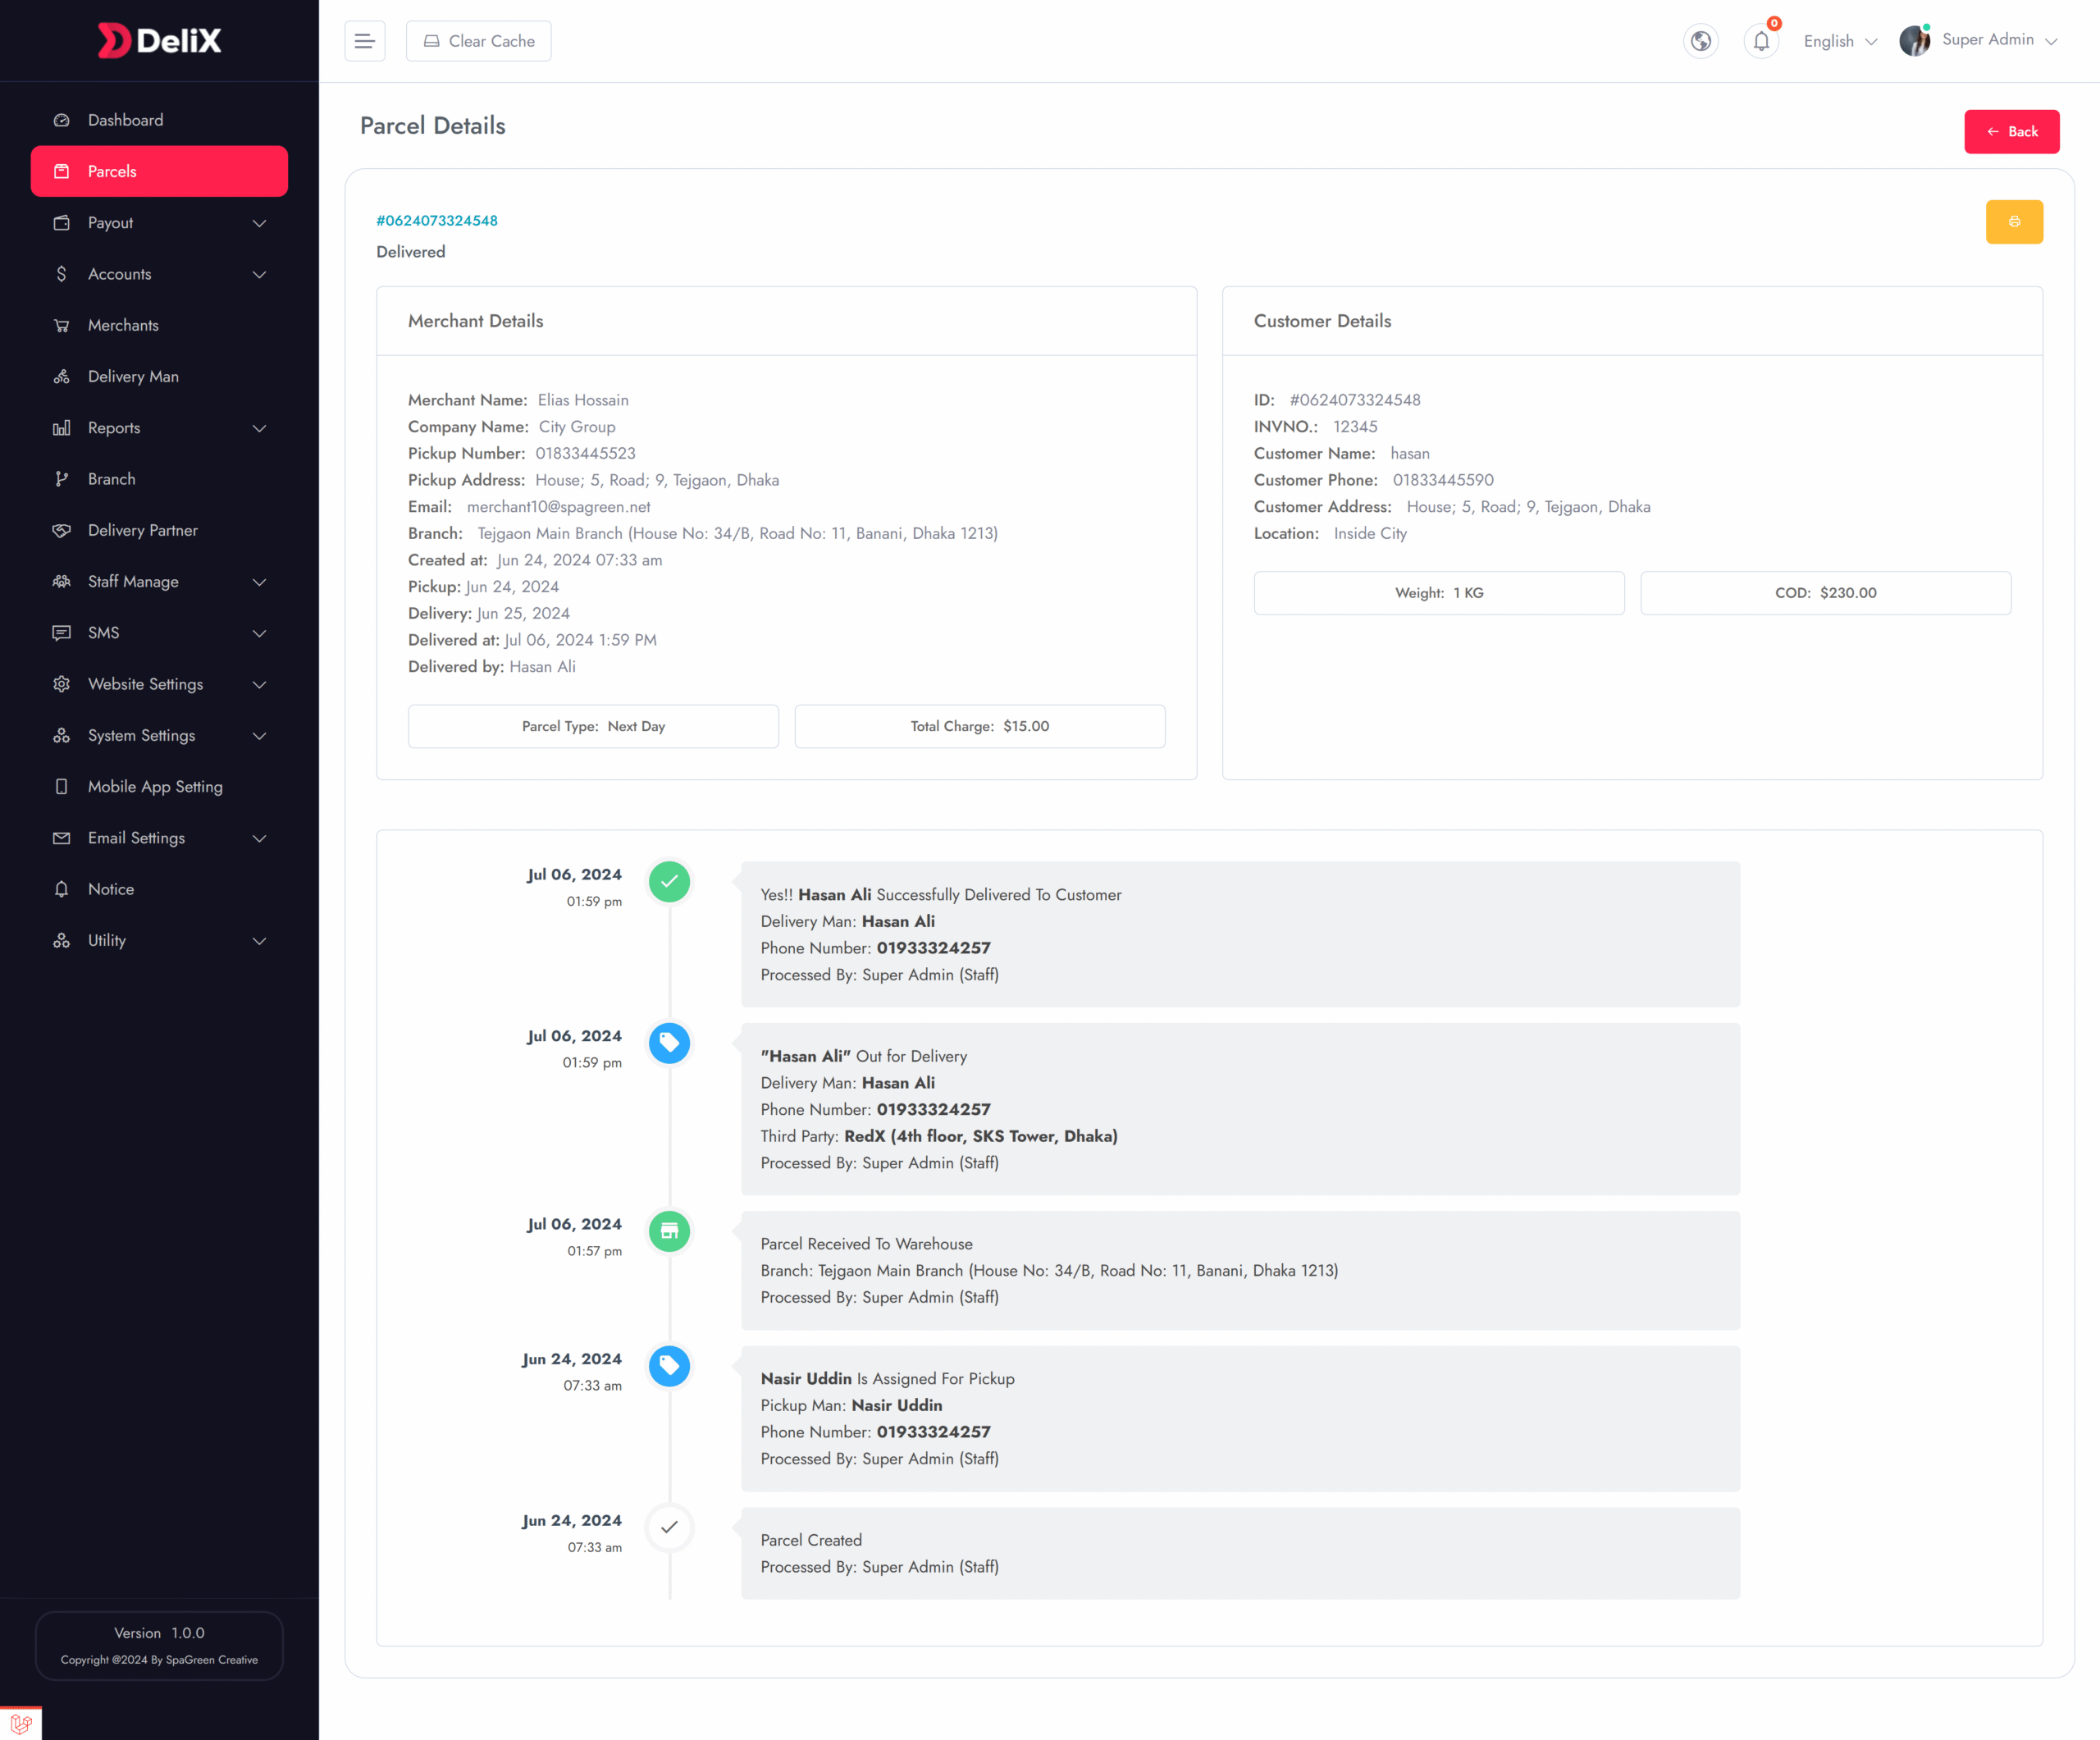2100x1740 pixels.
Task: Open the Merchants sidebar item
Action: pos(123,325)
